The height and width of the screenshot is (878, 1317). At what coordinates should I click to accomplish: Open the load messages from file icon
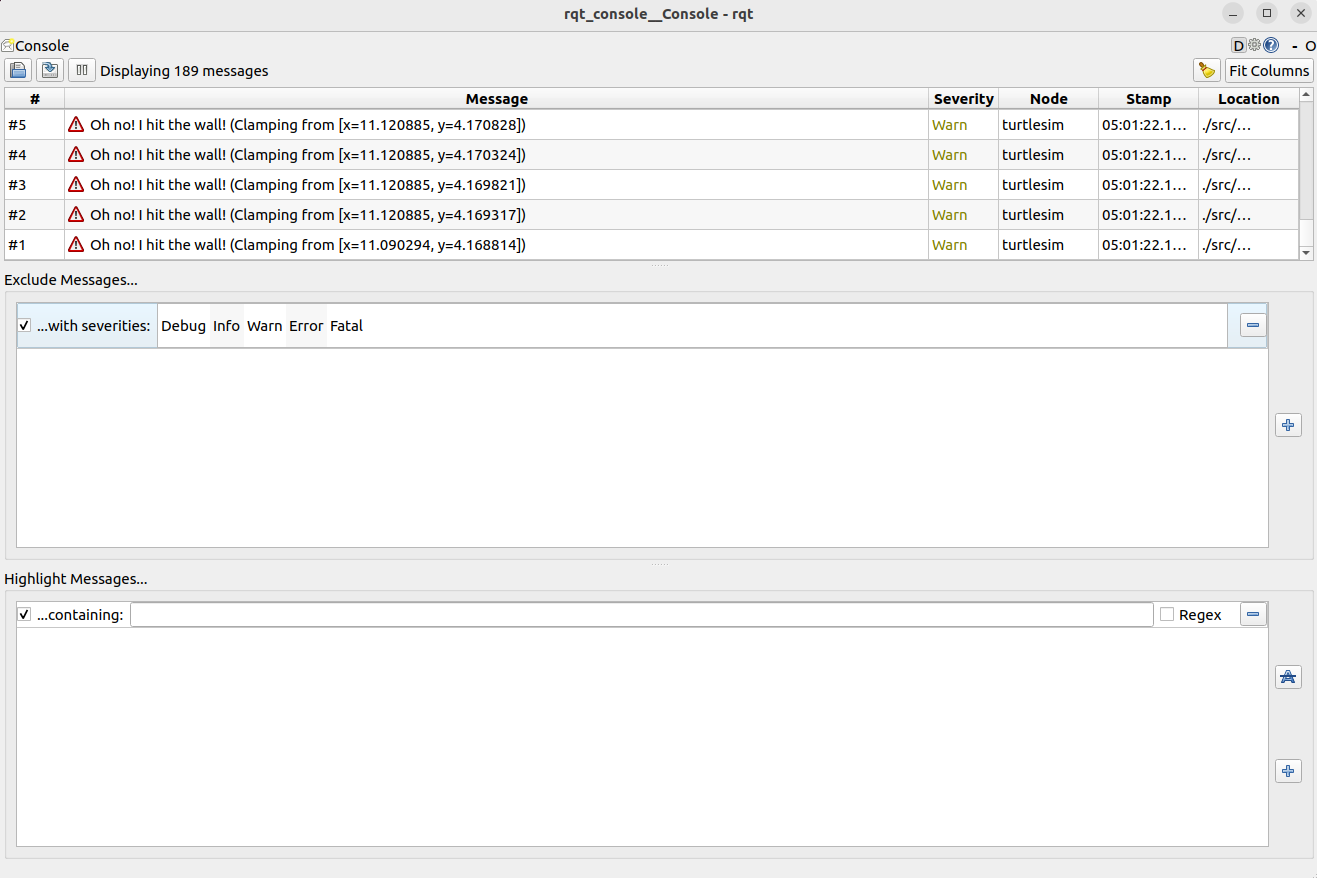tap(18, 70)
